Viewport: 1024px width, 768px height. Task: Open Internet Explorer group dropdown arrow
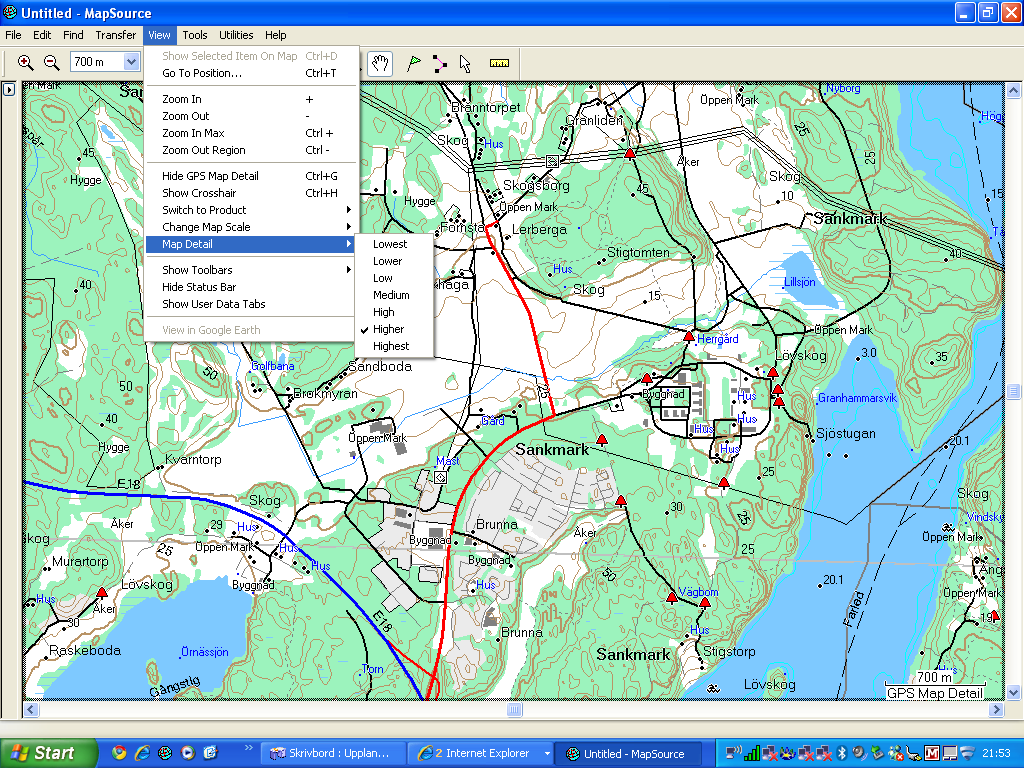[x=547, y=754]
